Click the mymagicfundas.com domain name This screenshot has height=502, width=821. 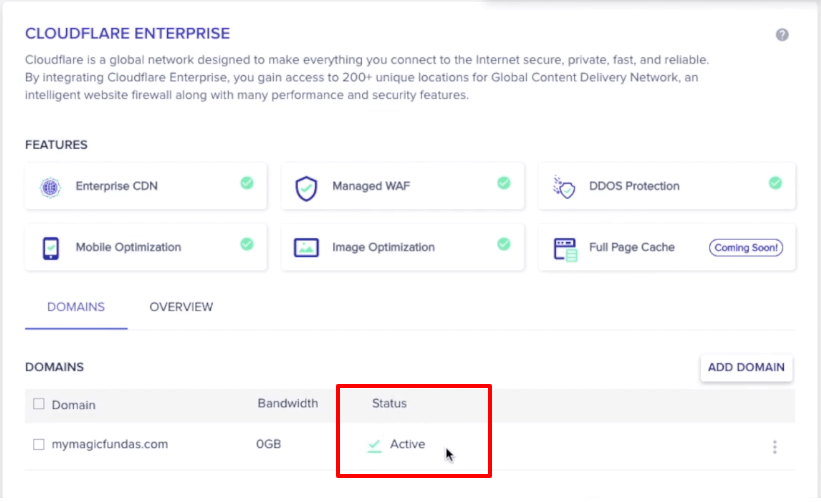110,444
